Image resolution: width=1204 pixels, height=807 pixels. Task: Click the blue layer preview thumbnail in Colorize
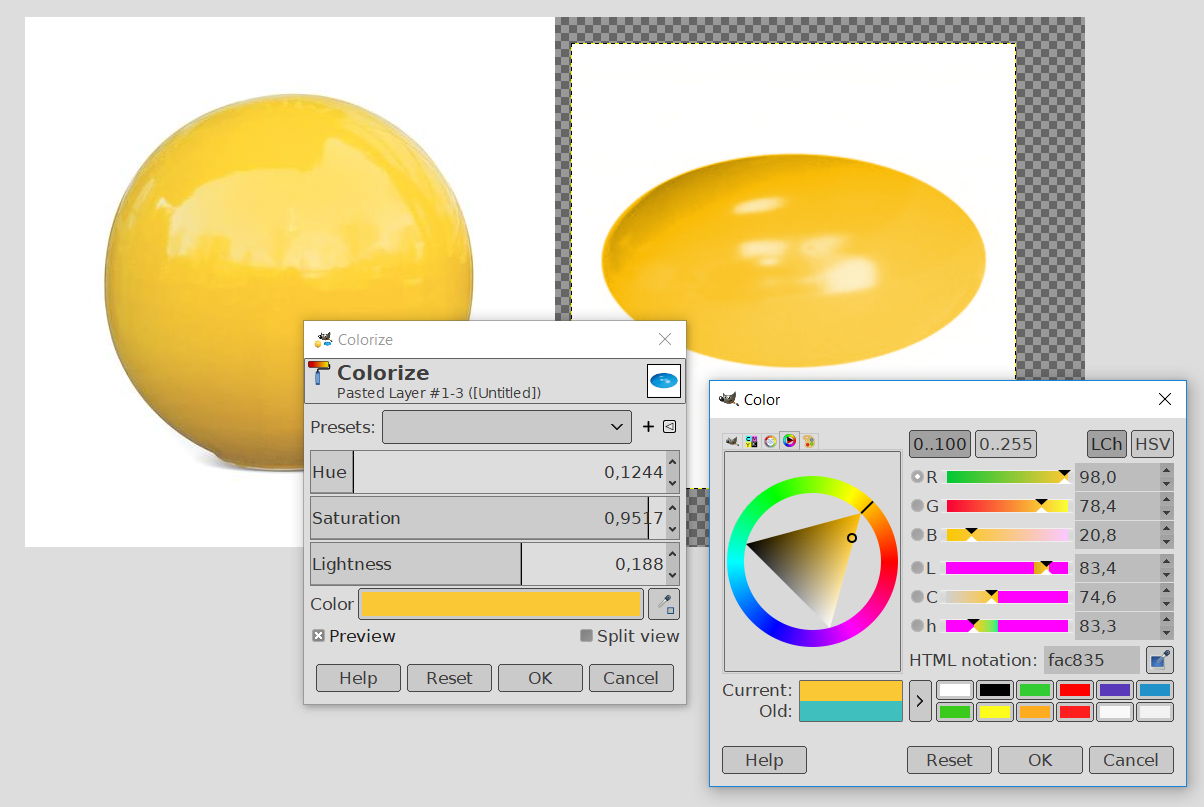664,380
